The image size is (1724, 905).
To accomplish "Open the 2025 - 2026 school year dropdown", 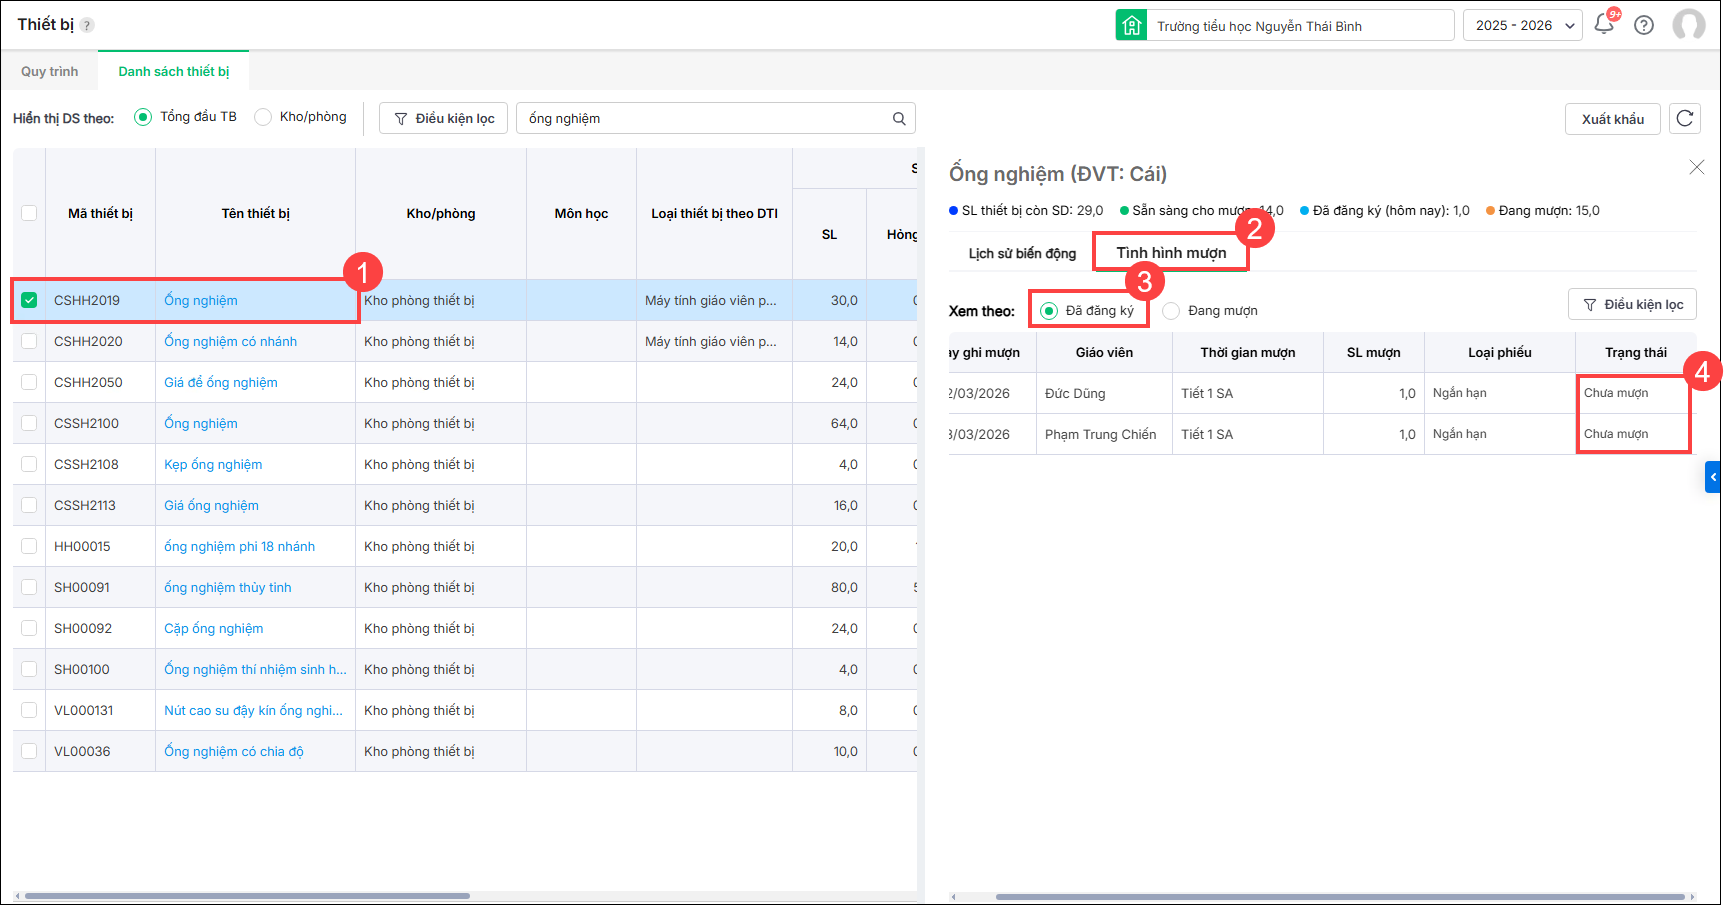I will click(1522, 26).
